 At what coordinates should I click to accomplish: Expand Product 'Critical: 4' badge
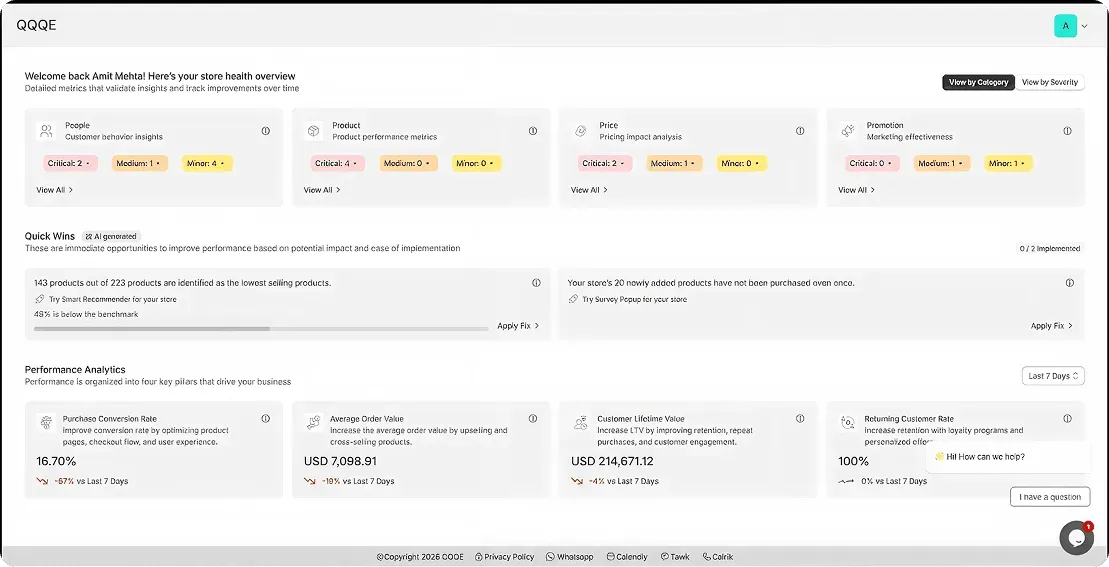[337, 163]
